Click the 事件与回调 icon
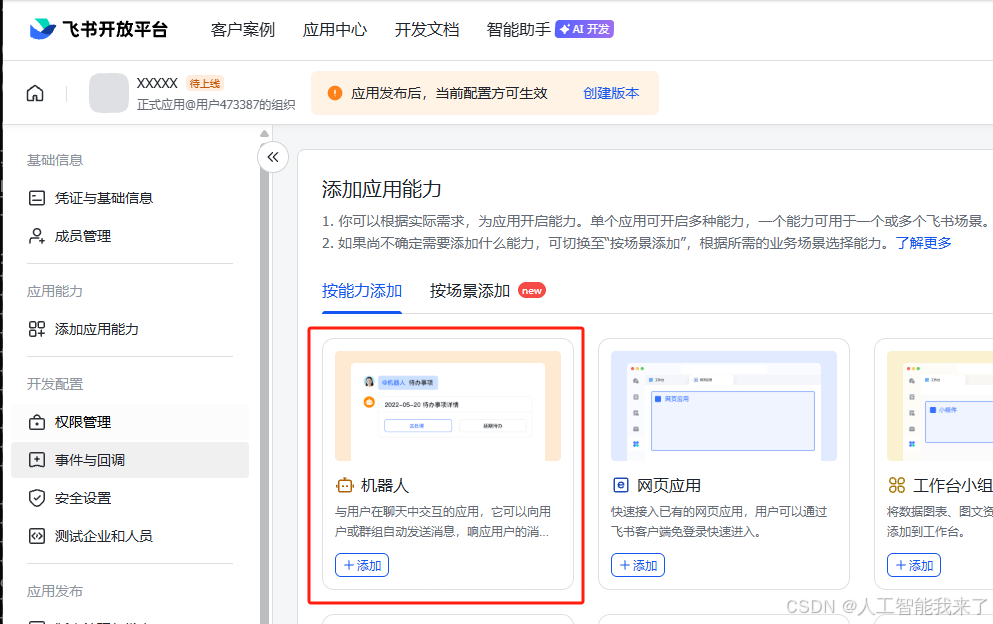The height and width of the screenshot is (624, 993). click(x=37, y=460)
